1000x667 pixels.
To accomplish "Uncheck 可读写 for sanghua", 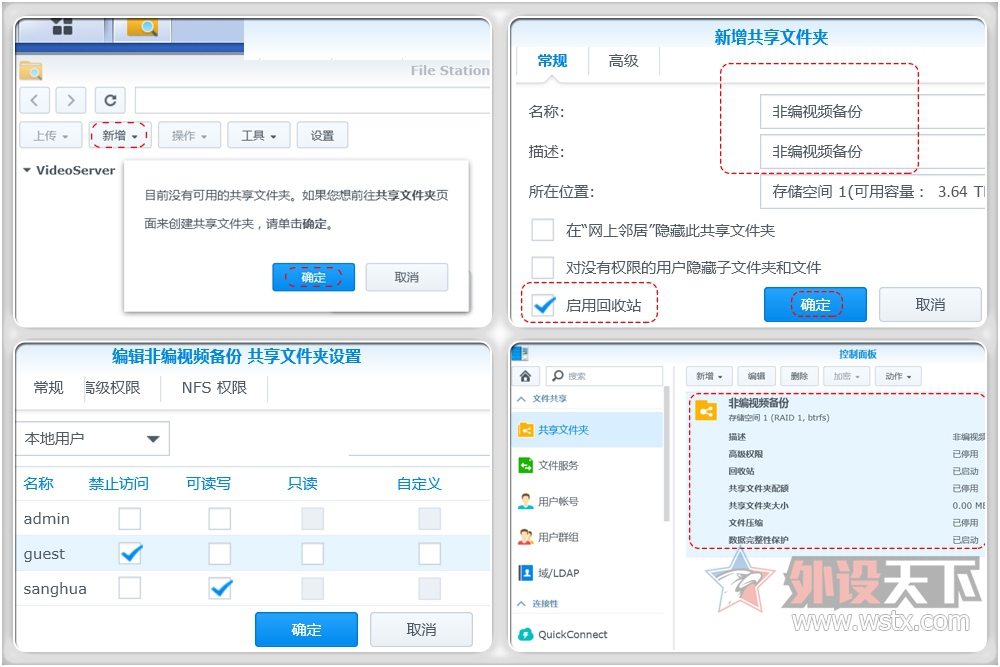I will click(221, 588).
